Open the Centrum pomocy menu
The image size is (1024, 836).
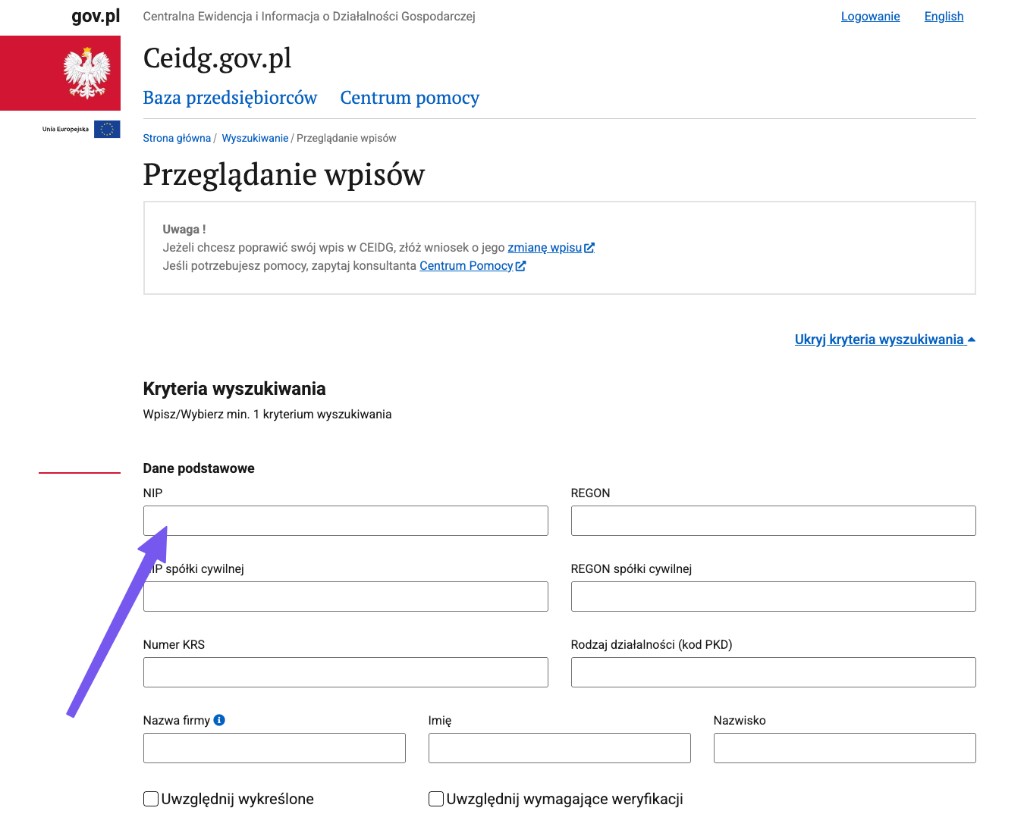pos(409,97)
